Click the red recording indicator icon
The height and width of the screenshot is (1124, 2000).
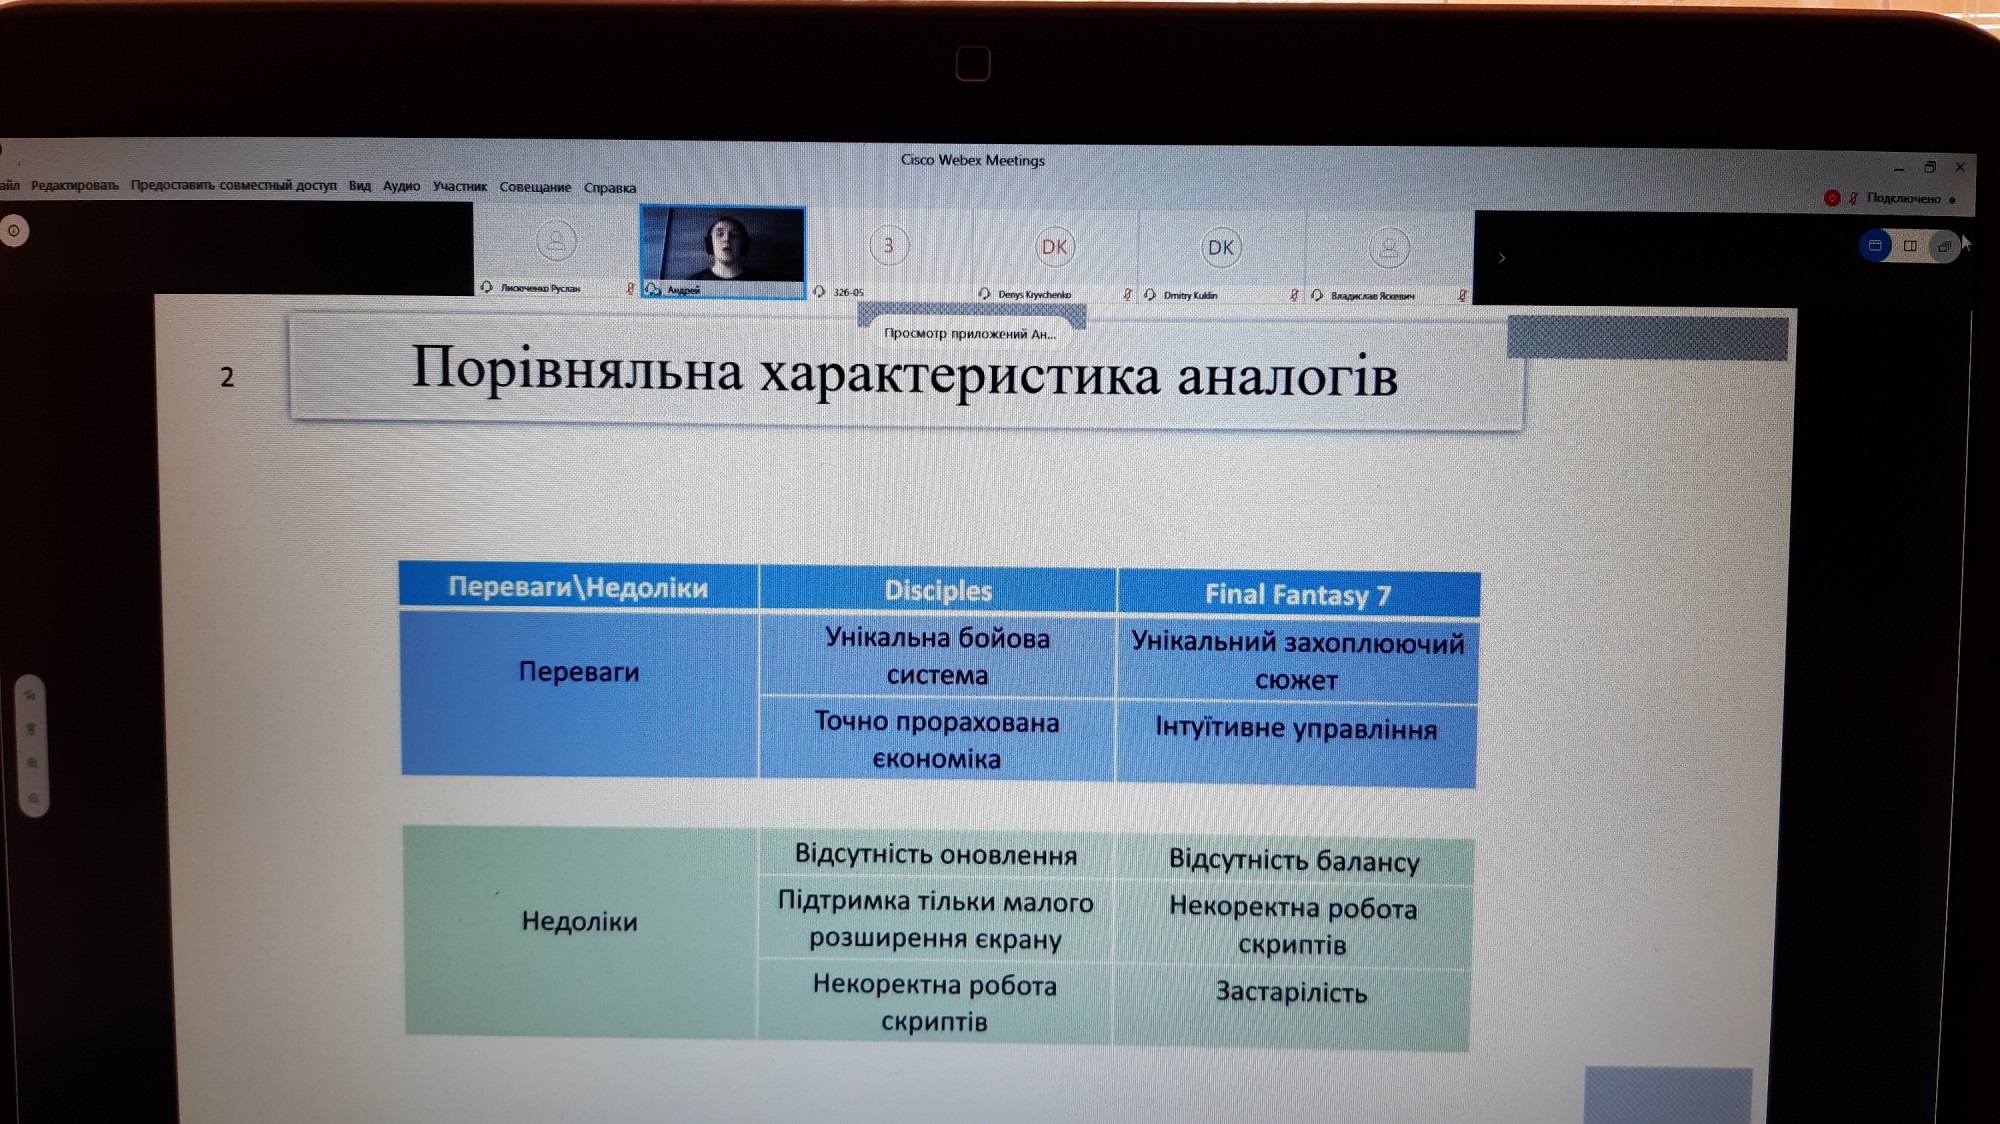coord(1831,198)
